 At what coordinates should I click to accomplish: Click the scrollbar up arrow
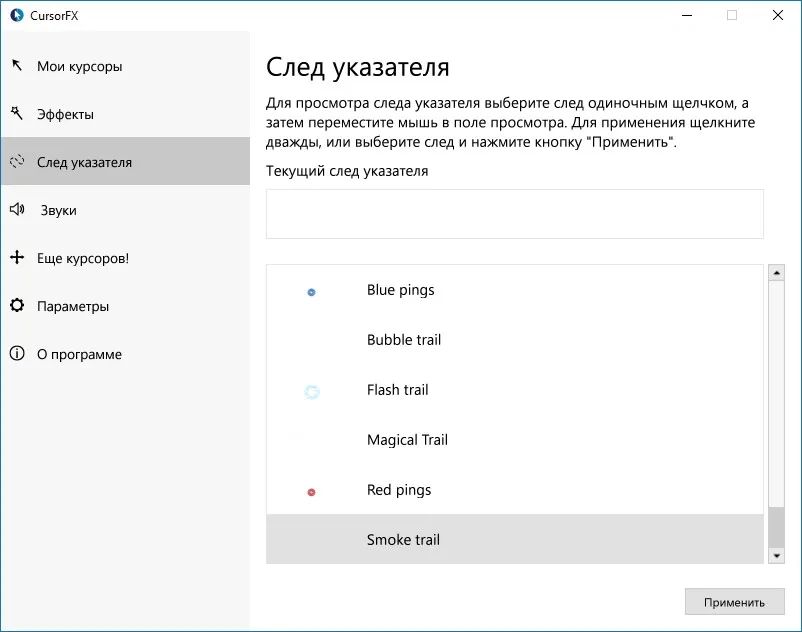776,273
